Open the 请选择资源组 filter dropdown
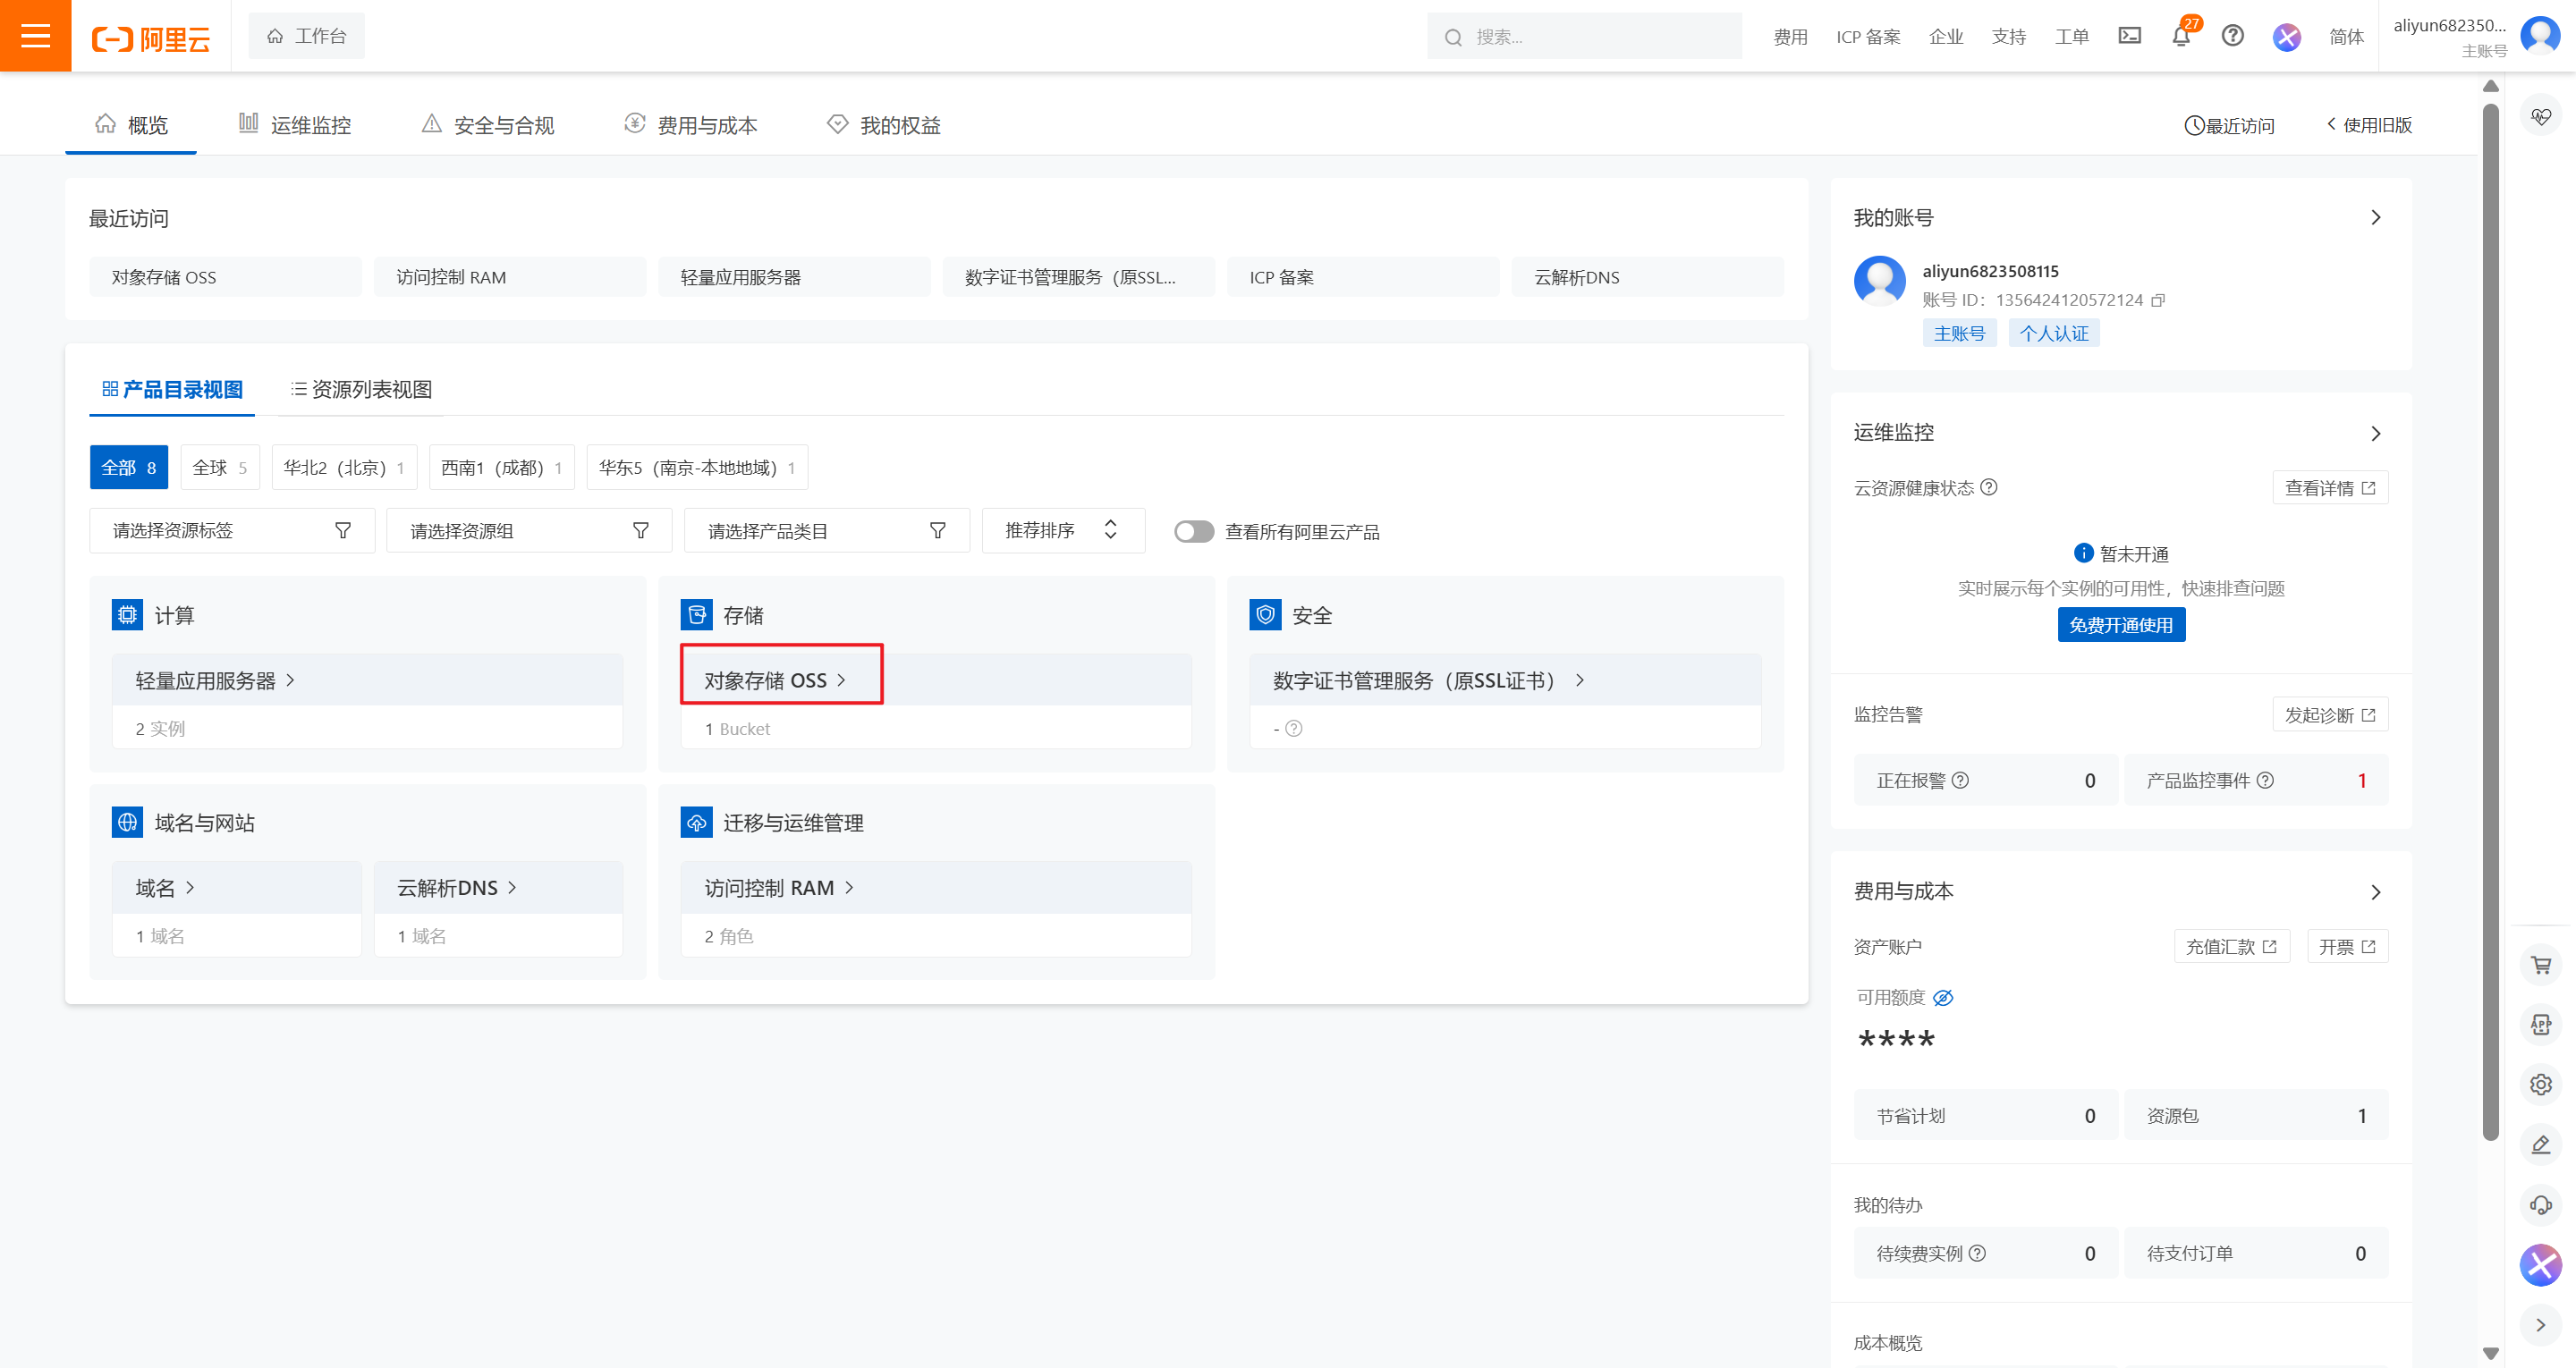The image size is (2576, 1368). pos(529,530)
